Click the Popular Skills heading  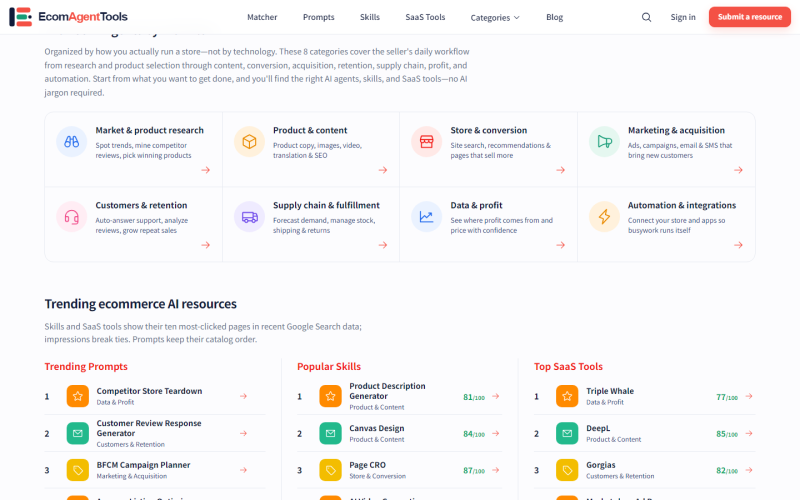pyautogui.click(x=329, y=366)
